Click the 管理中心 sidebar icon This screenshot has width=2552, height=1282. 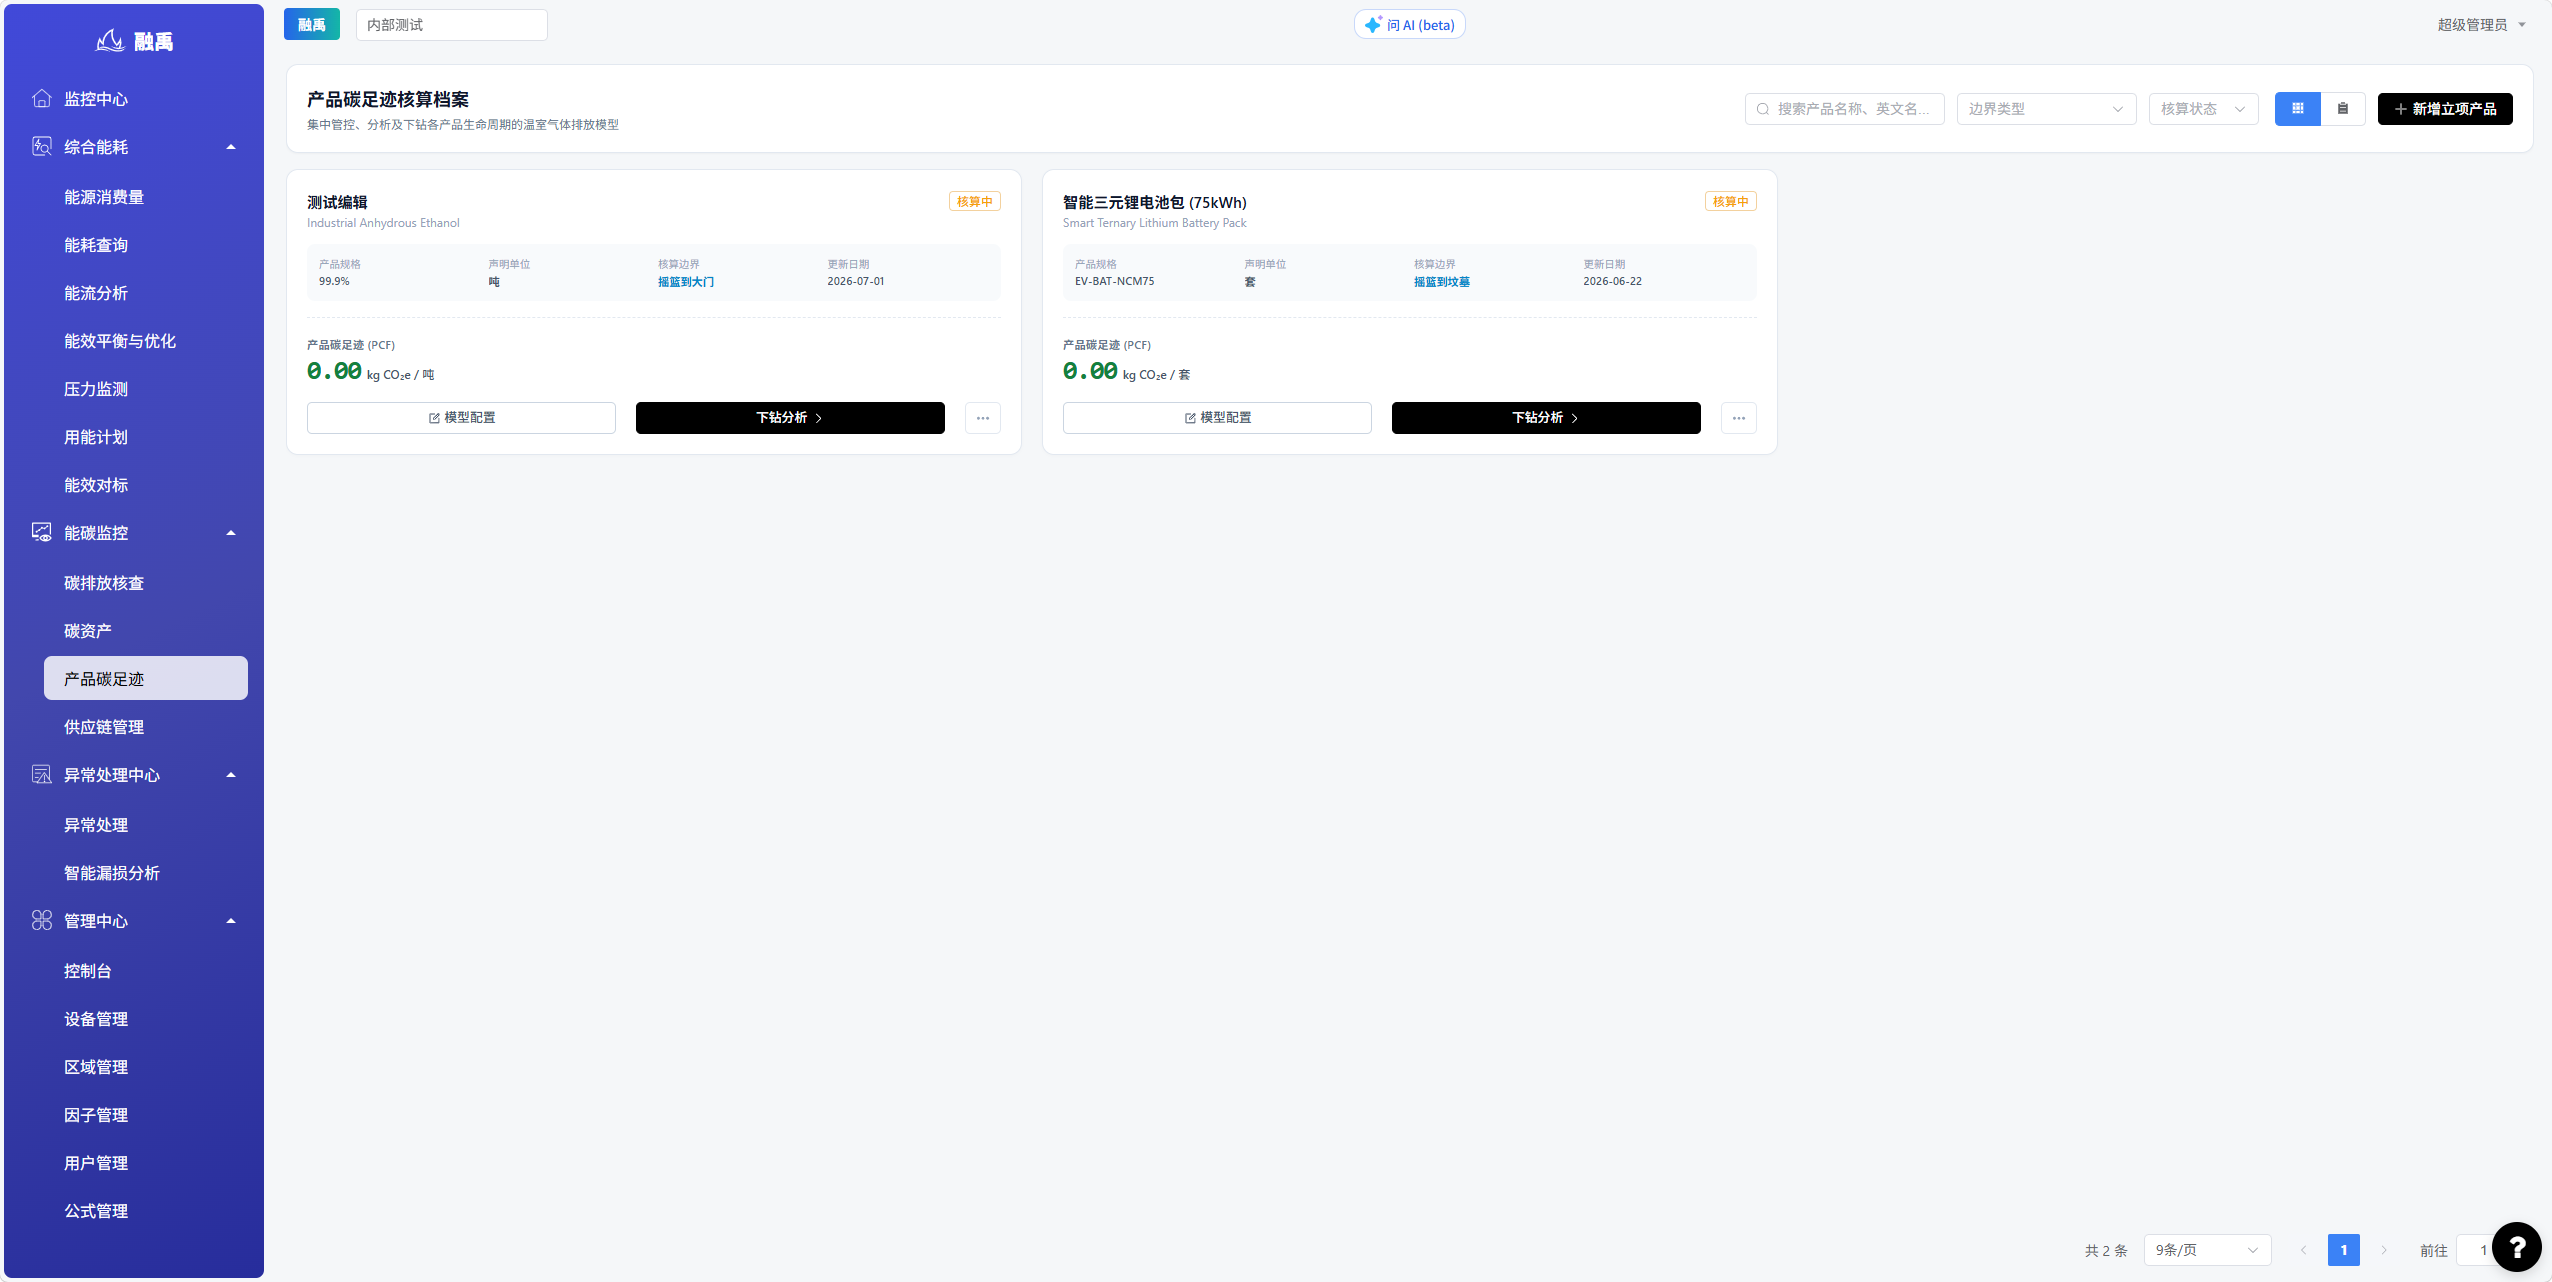[41, 920]
